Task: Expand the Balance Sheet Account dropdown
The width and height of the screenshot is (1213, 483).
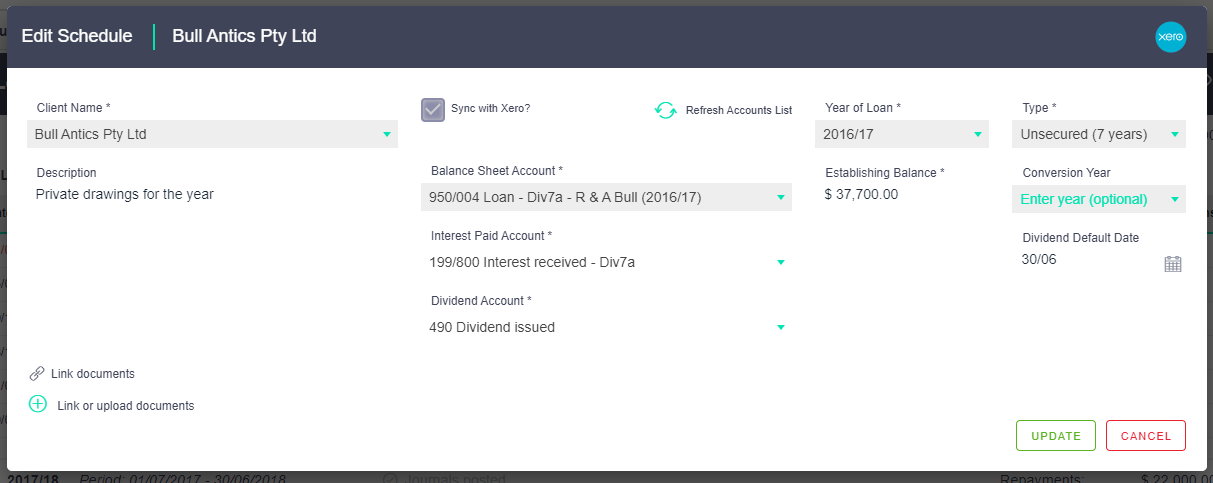Action: [606, 197]
